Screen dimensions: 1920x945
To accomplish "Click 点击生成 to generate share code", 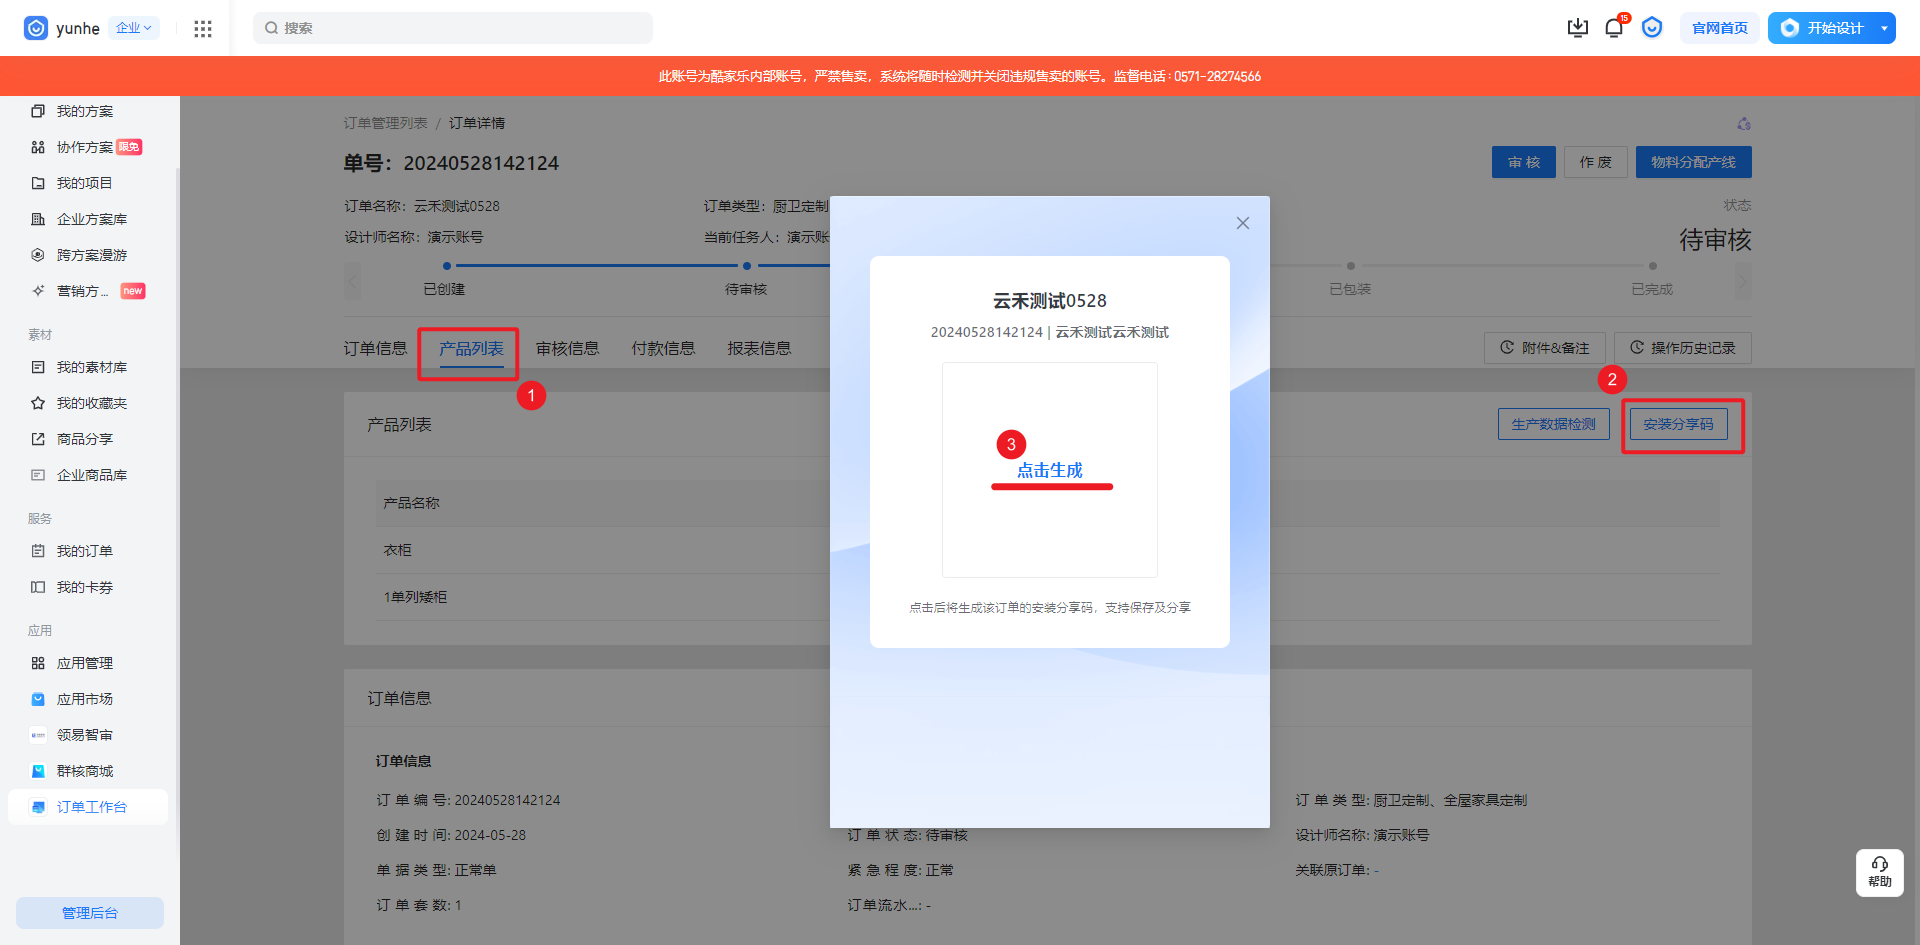I will click(1049, 470).
